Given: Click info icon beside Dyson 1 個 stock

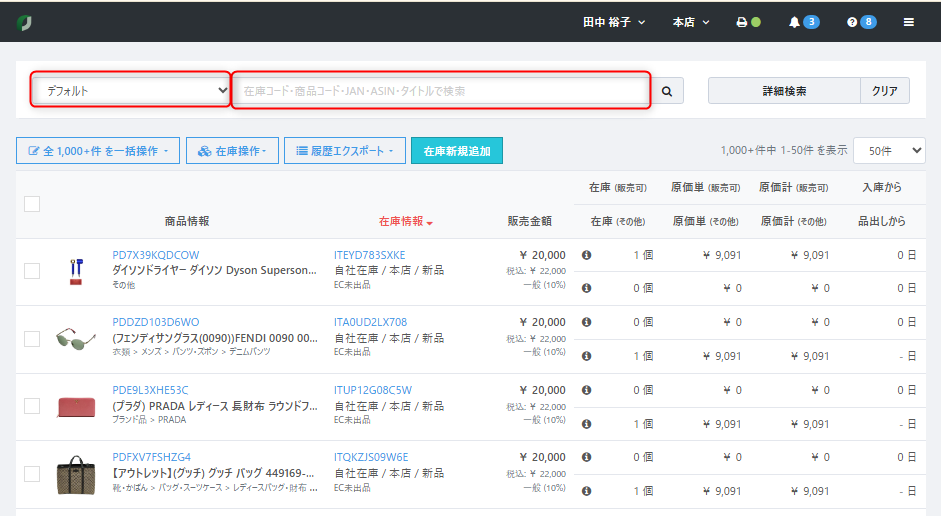Looking at the screenshot, I should (586, 255).
